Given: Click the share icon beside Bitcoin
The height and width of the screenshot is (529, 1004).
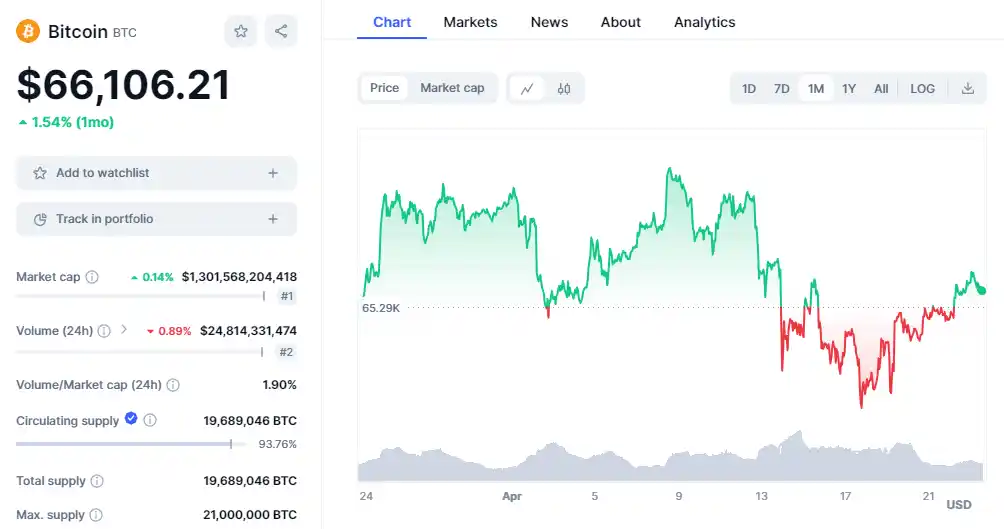Looking at the screenshot, I should (x=281, y=32).
